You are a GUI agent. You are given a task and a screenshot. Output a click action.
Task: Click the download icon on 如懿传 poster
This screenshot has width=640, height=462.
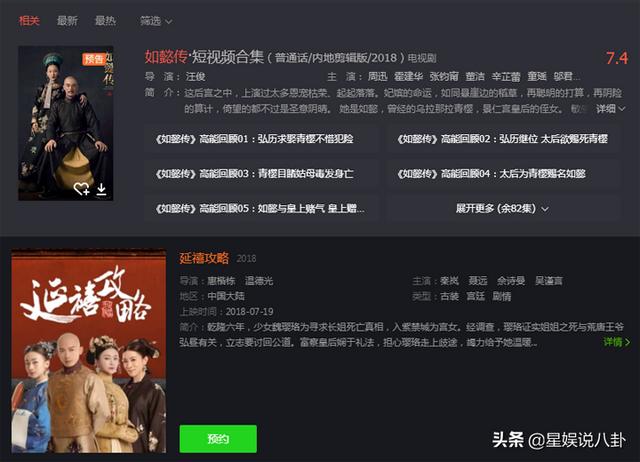(x=101, y=189)
